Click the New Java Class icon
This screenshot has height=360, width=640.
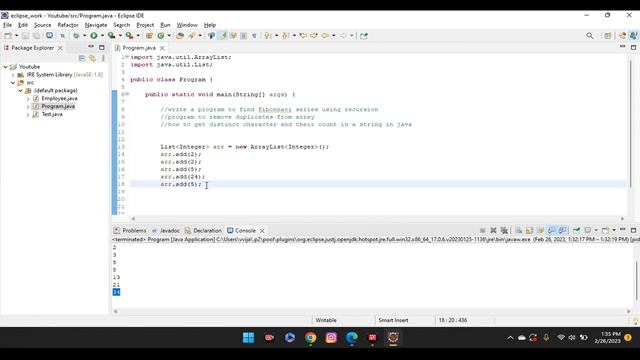pyautogui.click(x=161, y=36)
